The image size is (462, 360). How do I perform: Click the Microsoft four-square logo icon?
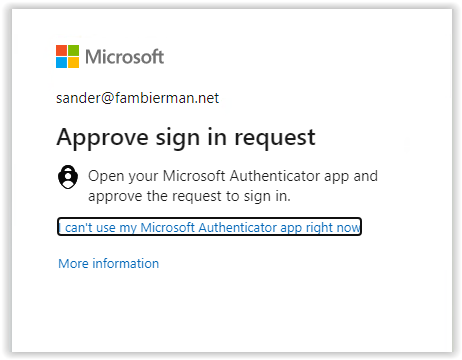(67, 57)
